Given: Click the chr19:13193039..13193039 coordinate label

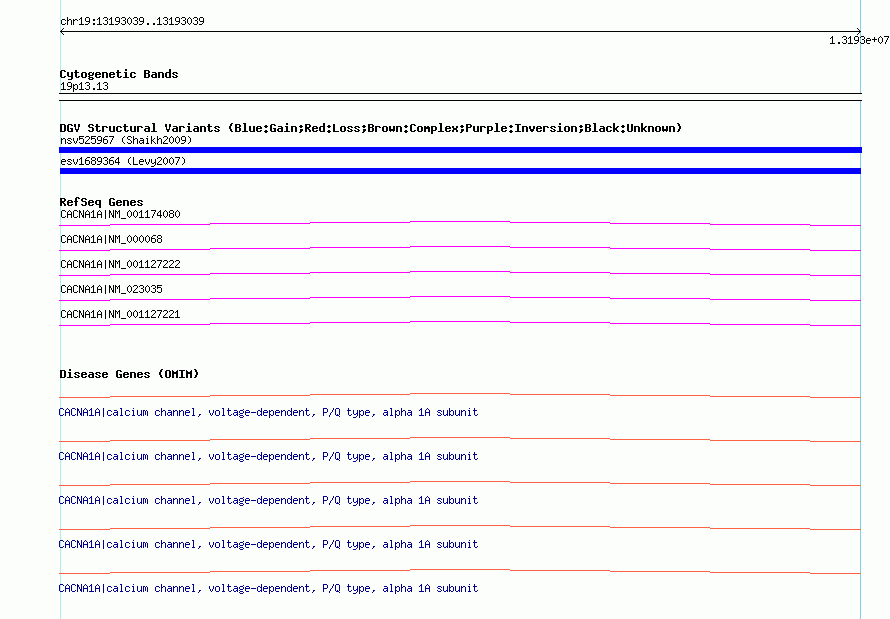Looking at the screenshot, I should tap(132, 21).
